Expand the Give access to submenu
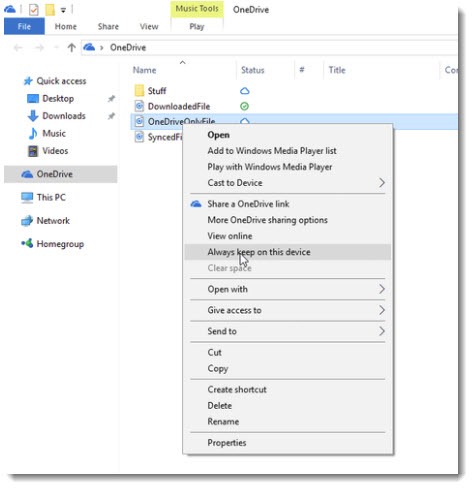 click(287, 310)
